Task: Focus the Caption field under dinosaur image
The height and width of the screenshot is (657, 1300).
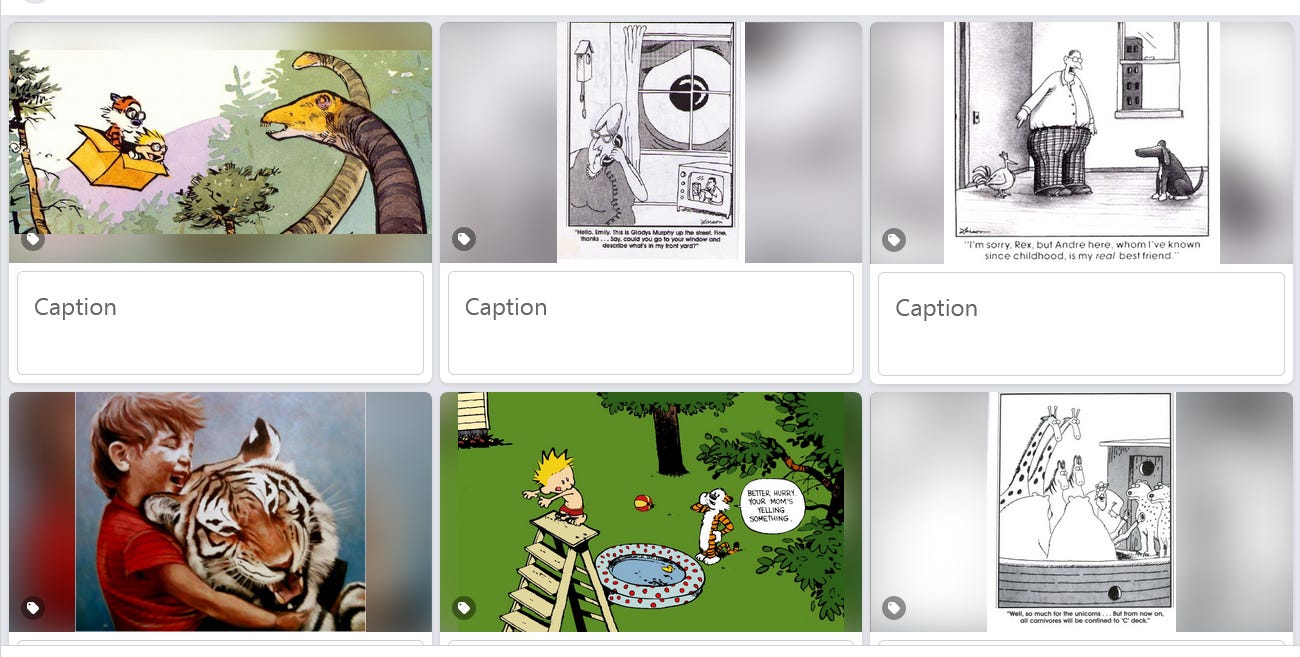Action: click(x=220, y=323)
